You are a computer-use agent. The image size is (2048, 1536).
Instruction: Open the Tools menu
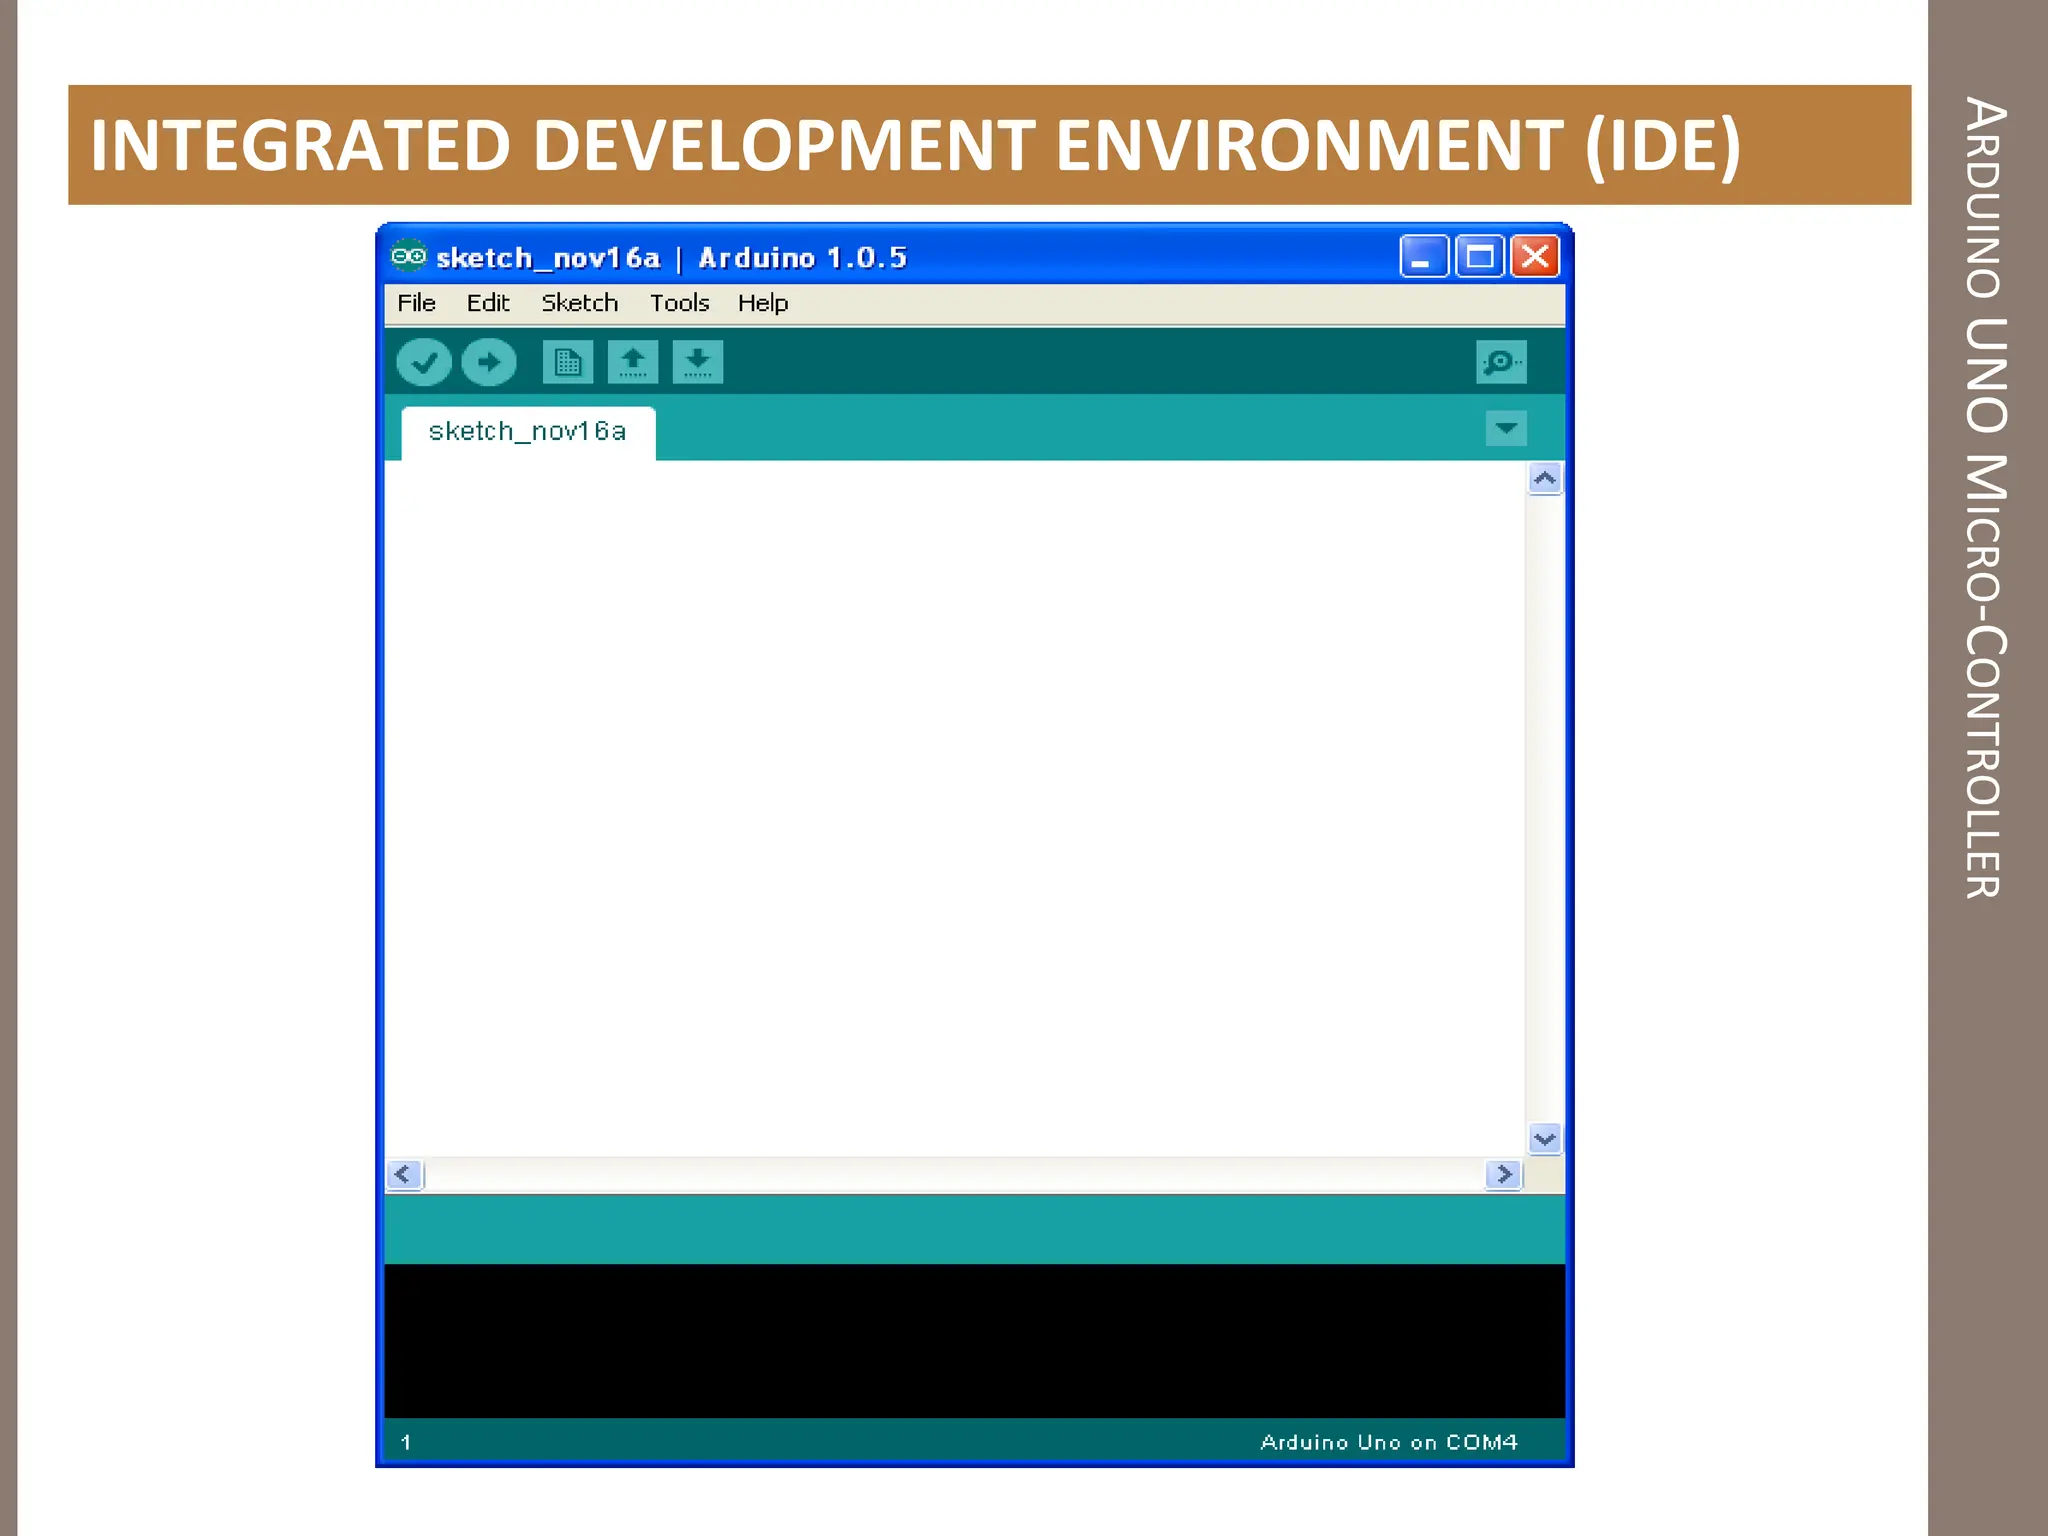(680, 303)
